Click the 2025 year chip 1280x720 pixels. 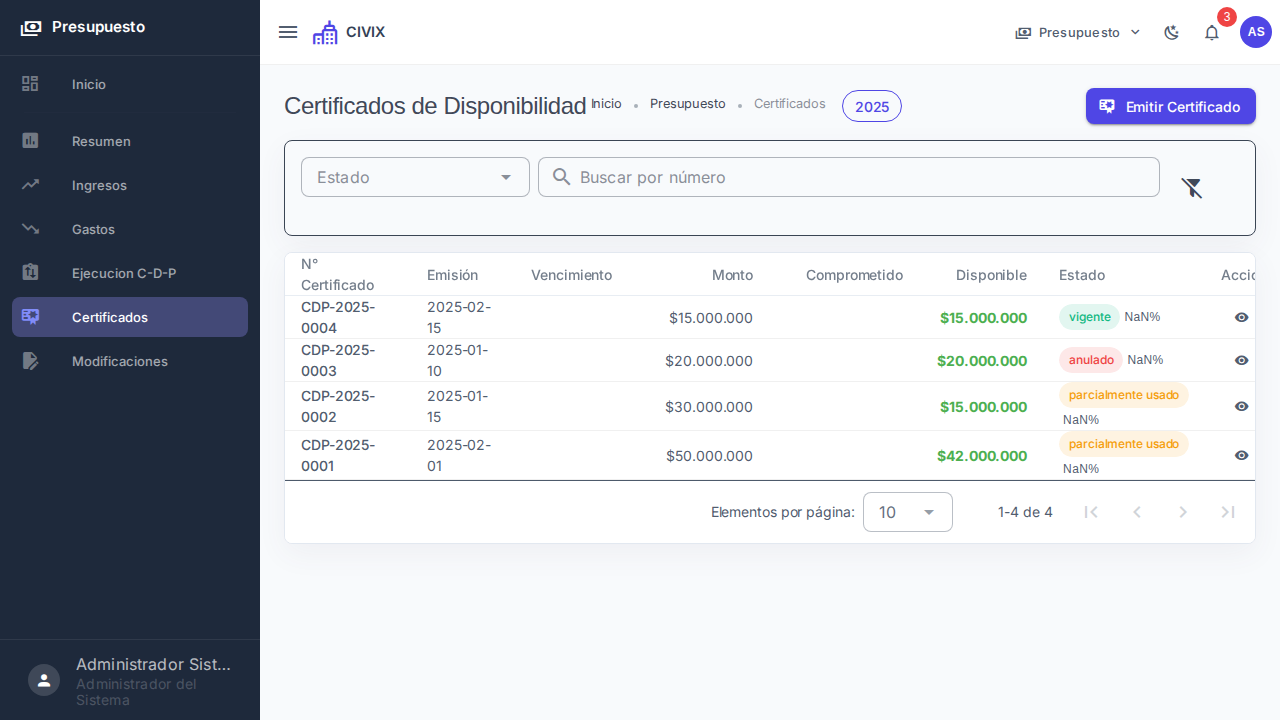(x=872, y=106)
